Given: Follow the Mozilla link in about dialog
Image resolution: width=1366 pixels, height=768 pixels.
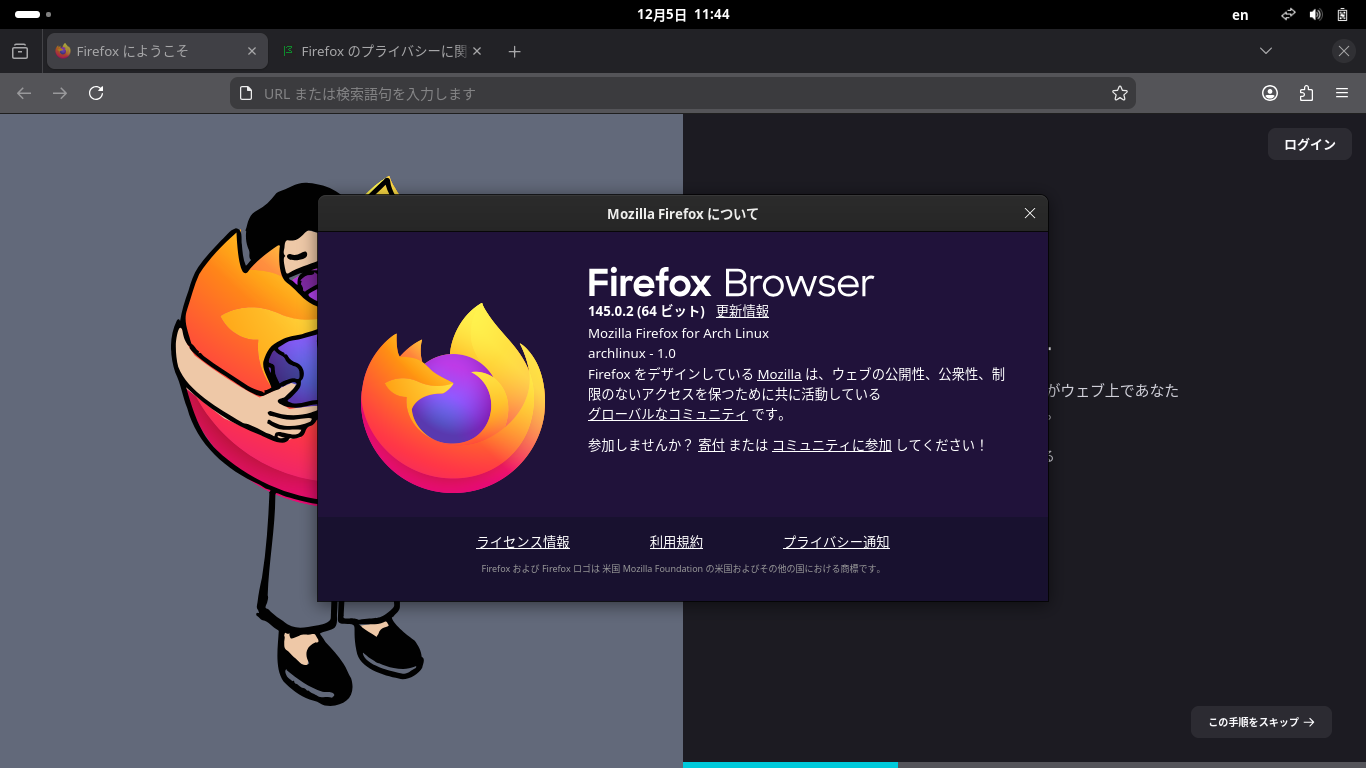Looking at the screenshot, I should tap(779, 374).
